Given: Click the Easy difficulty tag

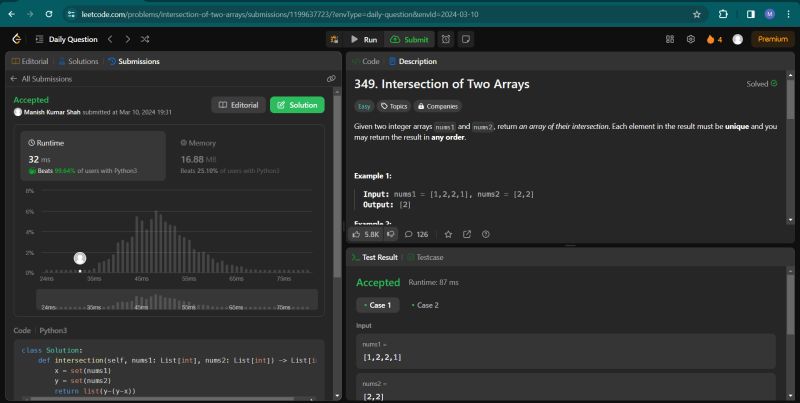Looking at the screenshot, I should (364, 107).
